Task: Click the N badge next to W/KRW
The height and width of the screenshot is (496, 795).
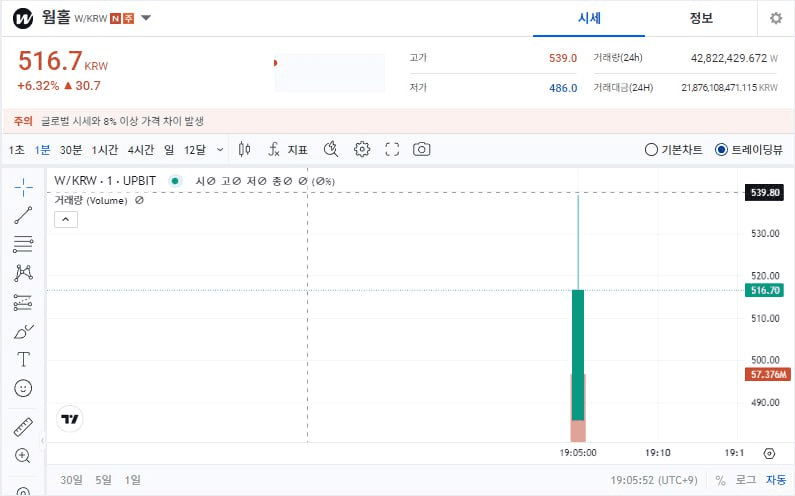Action: 116,19
